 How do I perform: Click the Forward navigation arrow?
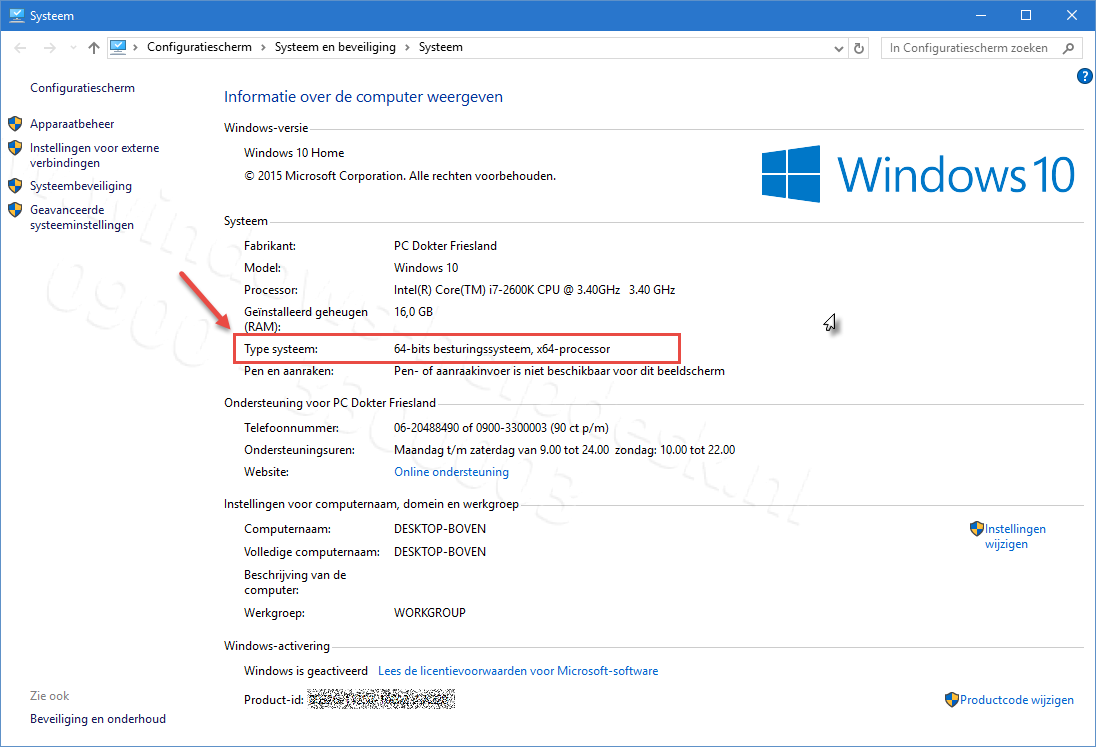[x=50, y=48]
